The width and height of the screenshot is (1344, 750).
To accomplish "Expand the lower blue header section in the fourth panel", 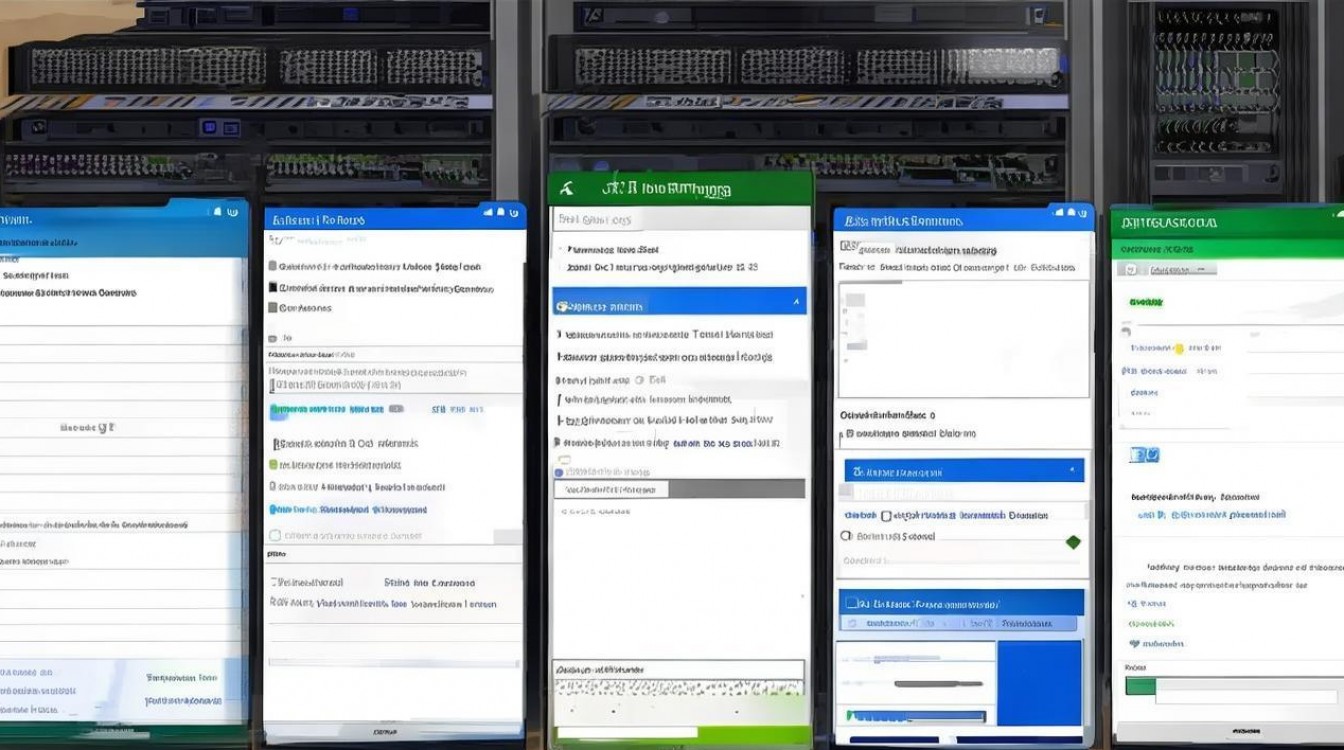I will (x=960, y=603).
